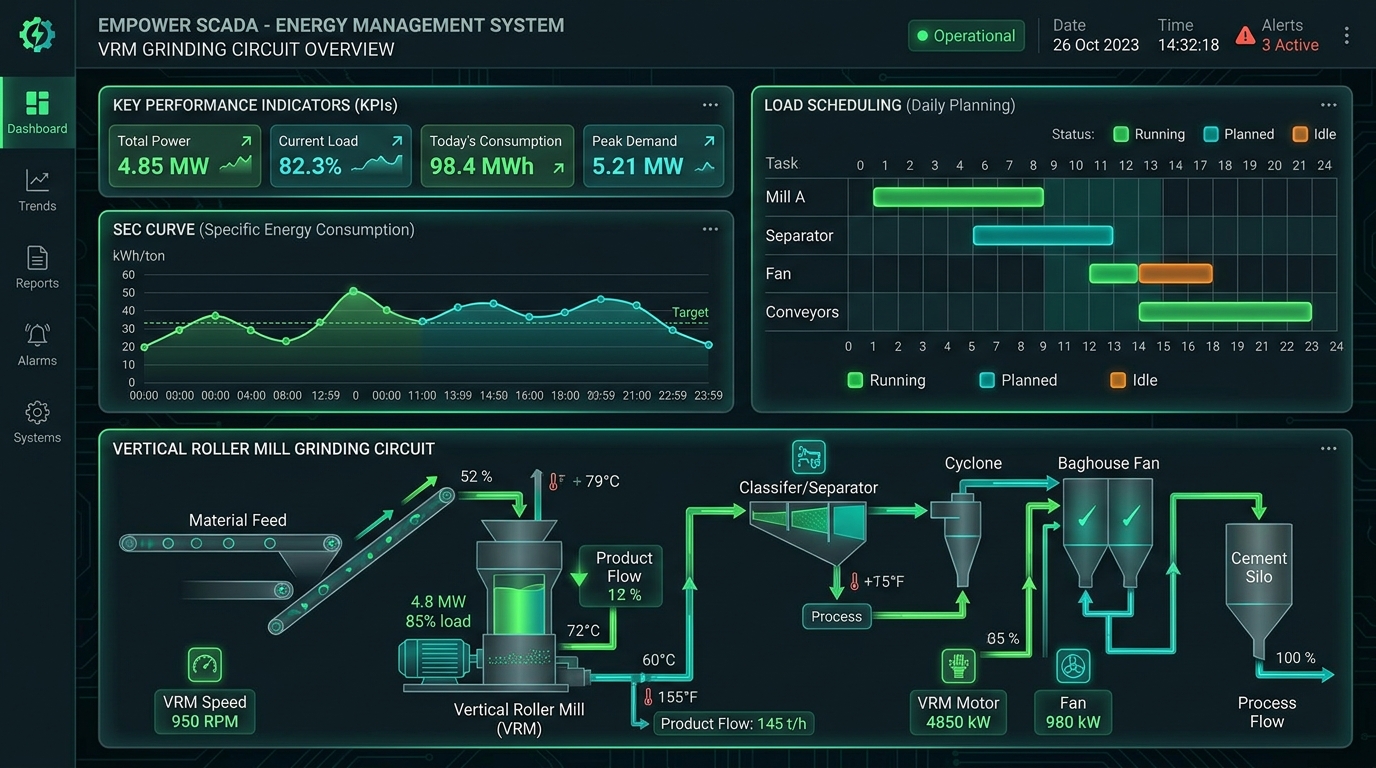Click the Current Load trend arrow icon
This screenshot has width=1376, height=768.
point(397,142)
